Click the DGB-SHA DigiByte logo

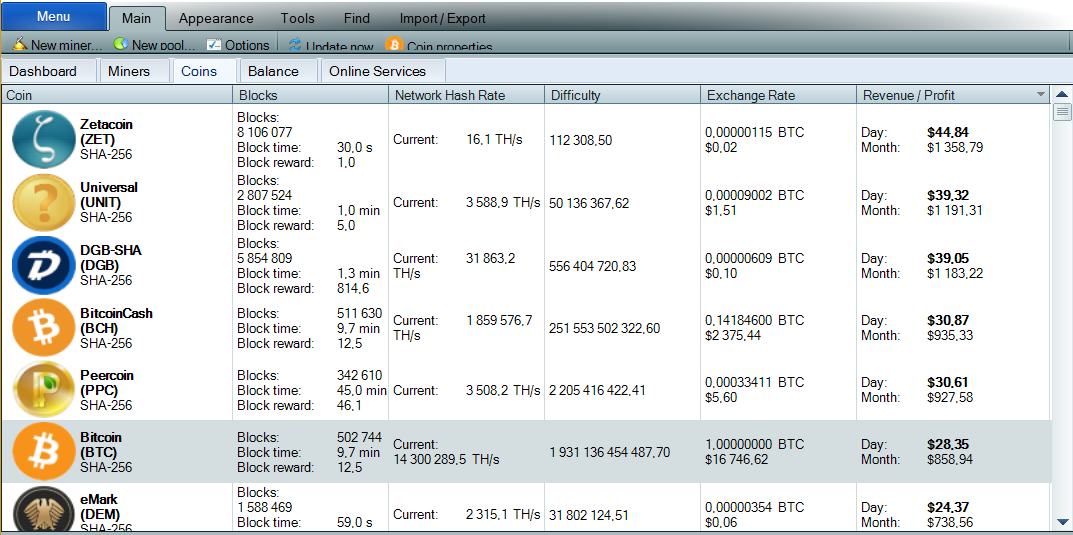tap(42, 265)
